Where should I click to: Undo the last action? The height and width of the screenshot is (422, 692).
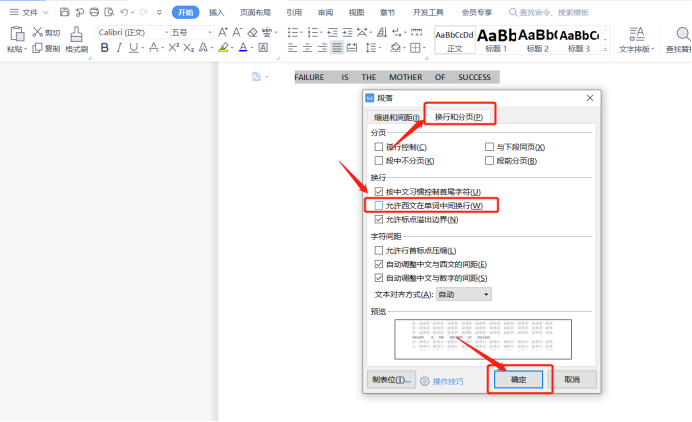[124, 12]
